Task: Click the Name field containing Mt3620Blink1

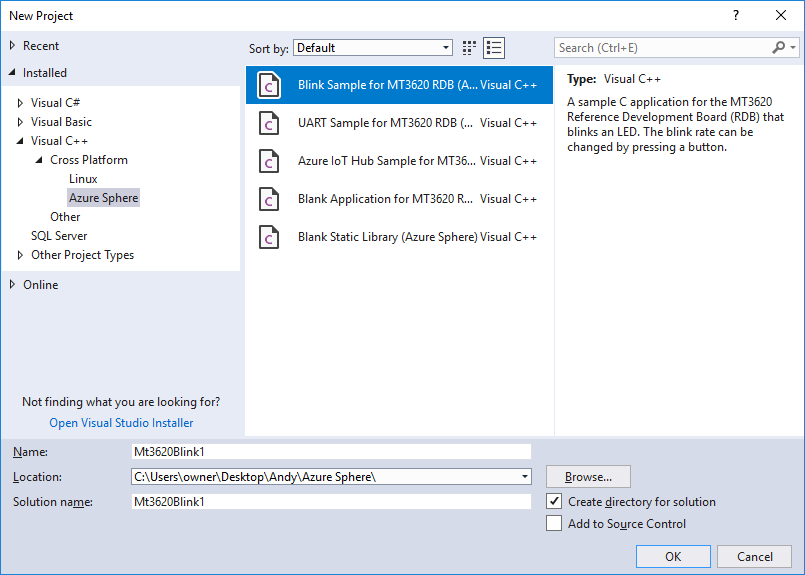Action: click(x=331, y=451)
